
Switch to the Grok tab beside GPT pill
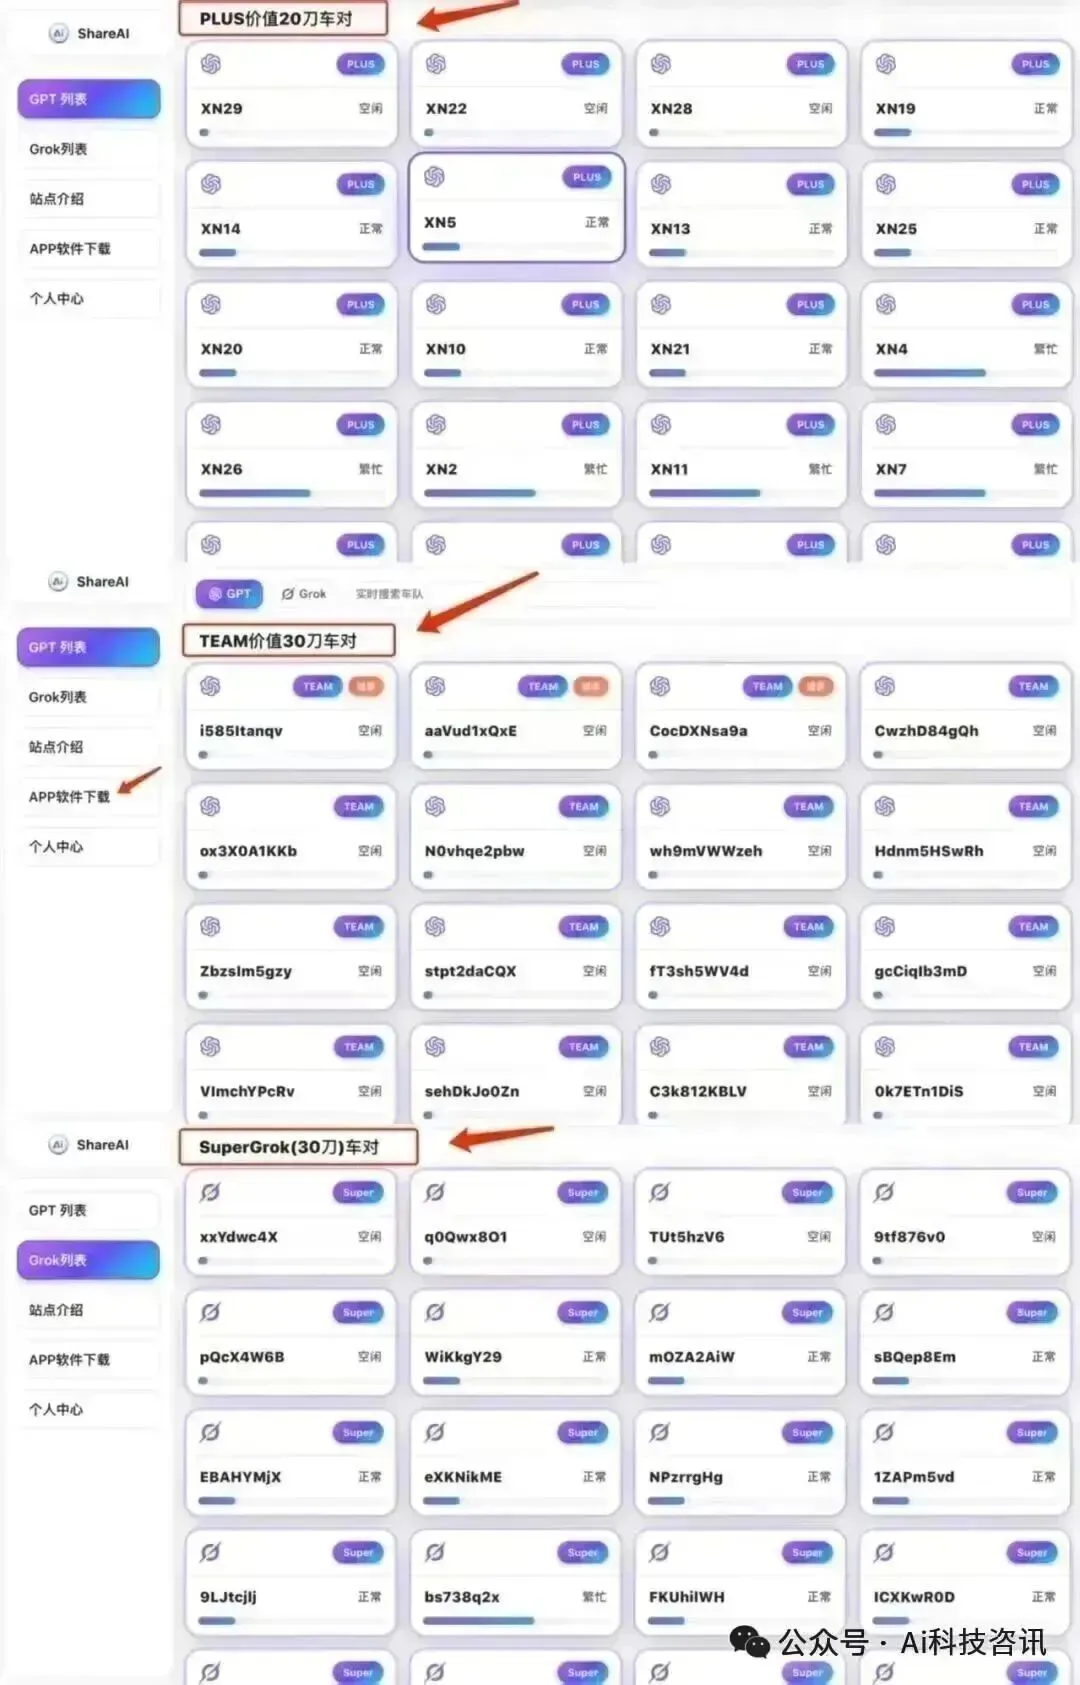pyautogui.click(x=304, y=594)
